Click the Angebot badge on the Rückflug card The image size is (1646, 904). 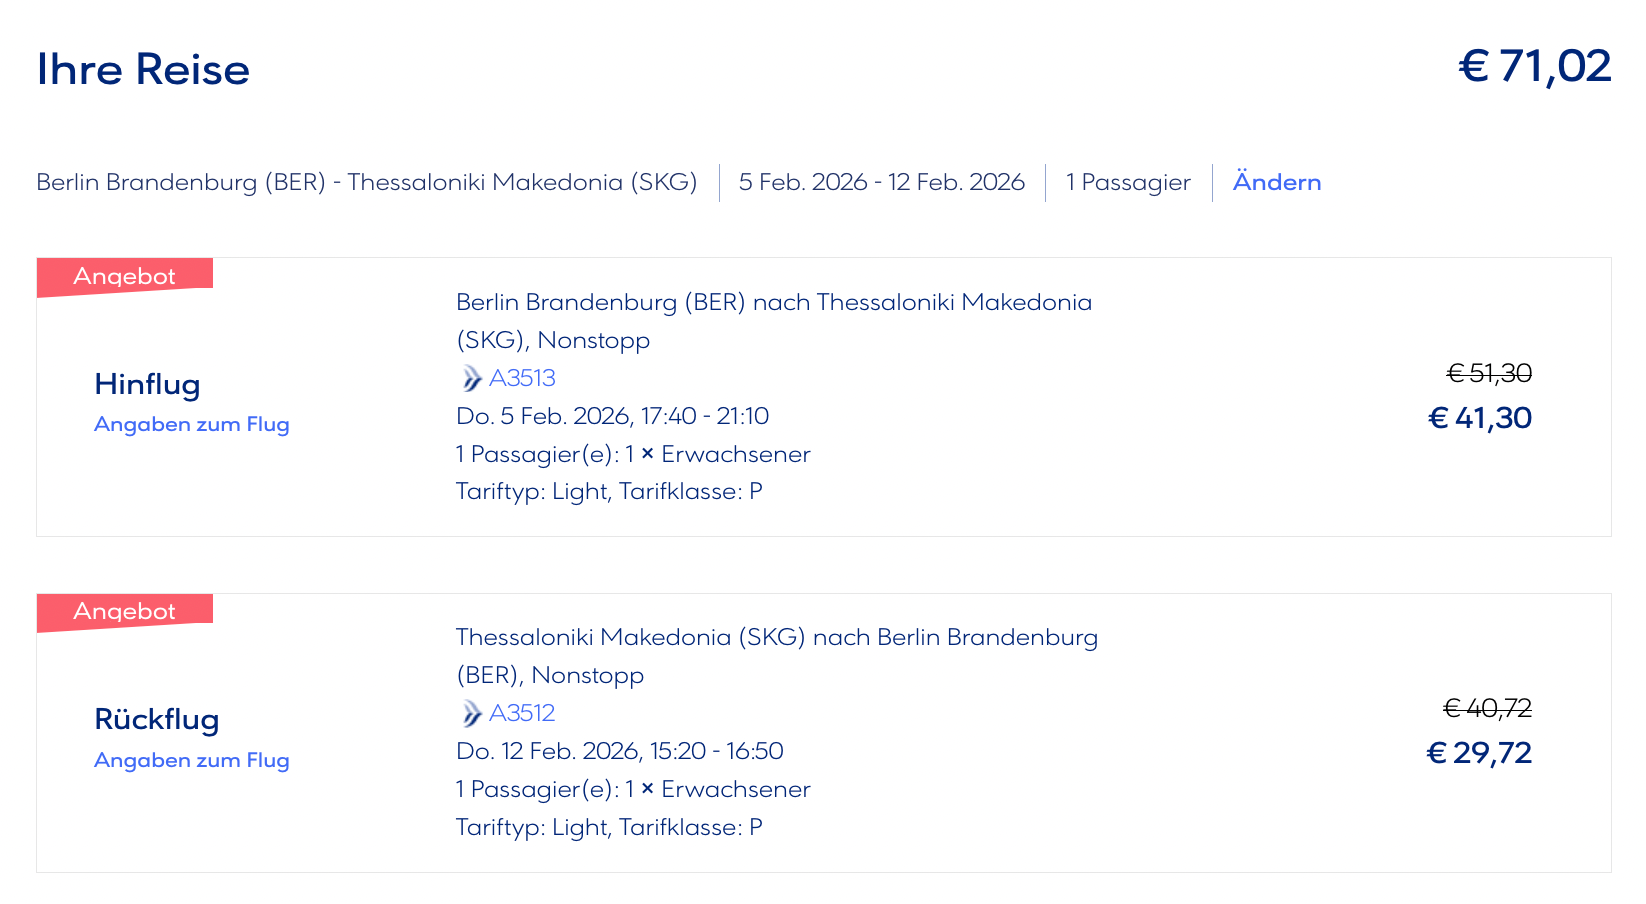(124, 612)
